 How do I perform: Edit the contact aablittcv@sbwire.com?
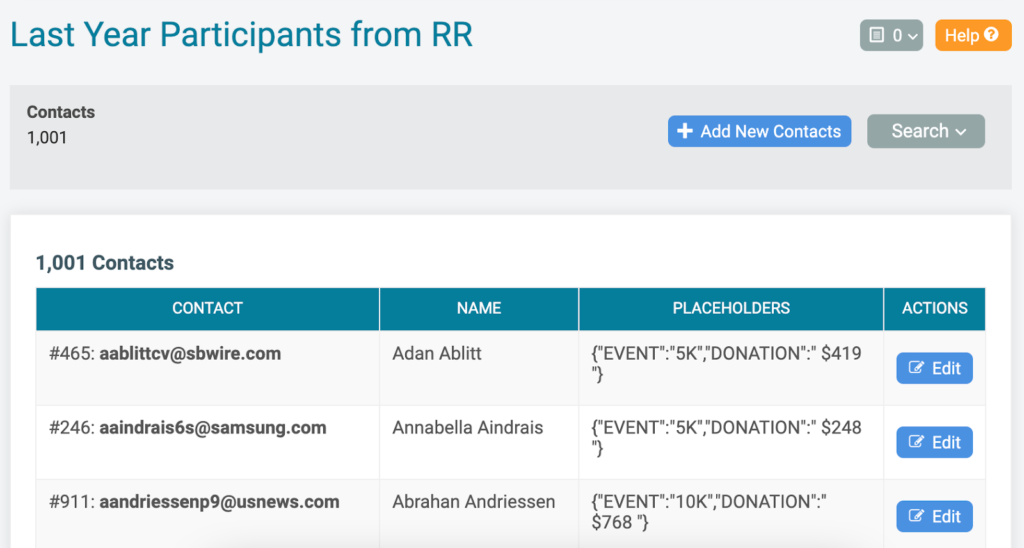935,368
